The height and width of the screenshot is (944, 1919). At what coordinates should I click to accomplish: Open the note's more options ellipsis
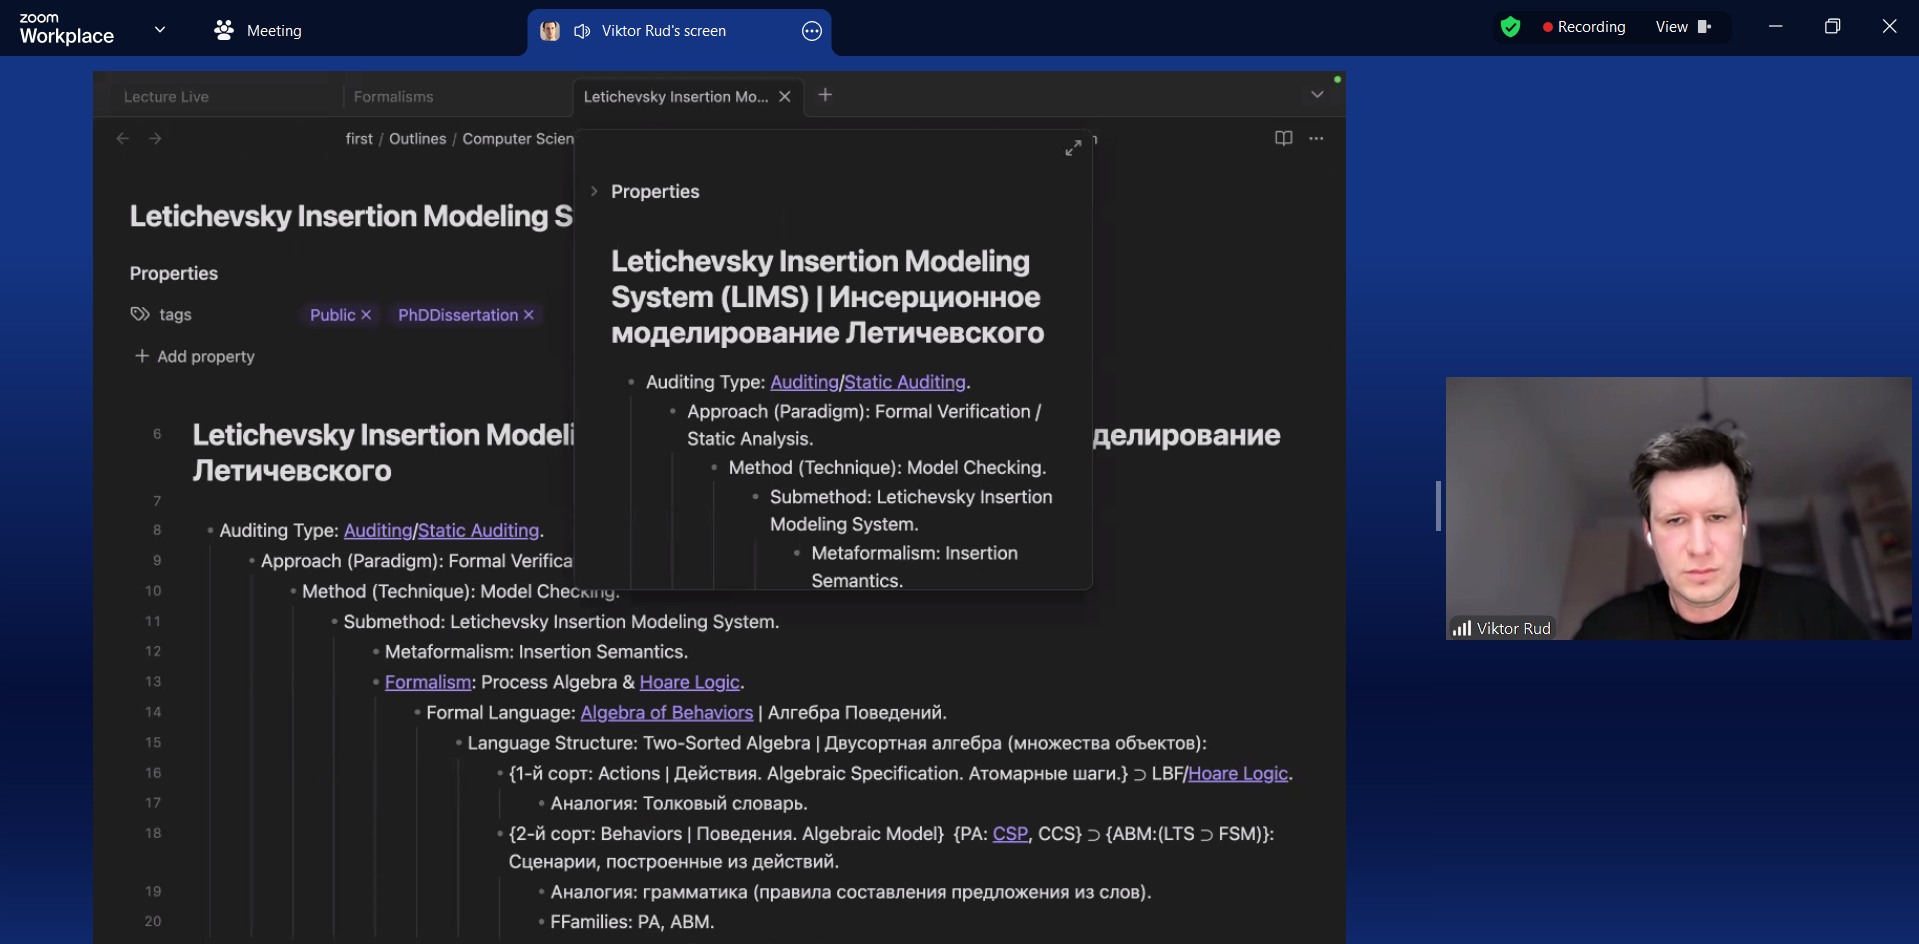[x=1315, y=138]
